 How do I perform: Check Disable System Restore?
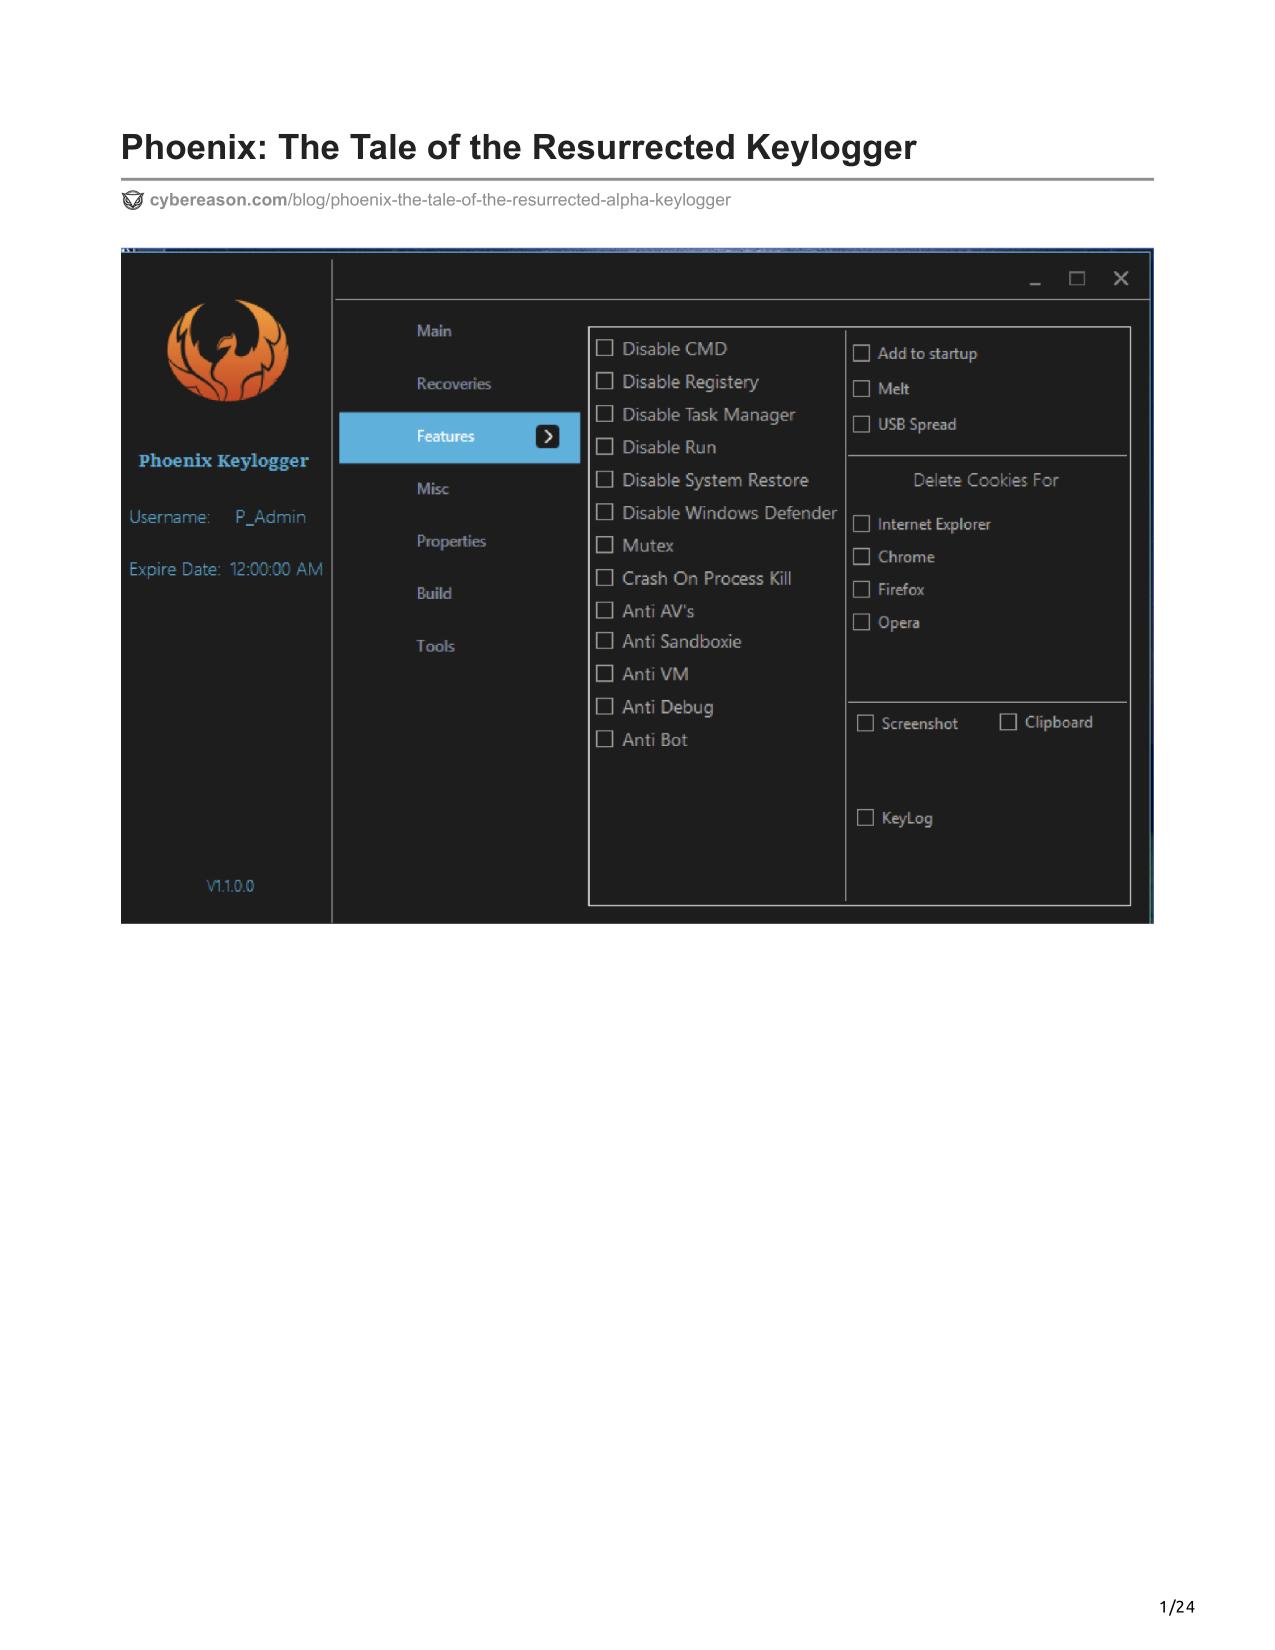tap(605, 480)
